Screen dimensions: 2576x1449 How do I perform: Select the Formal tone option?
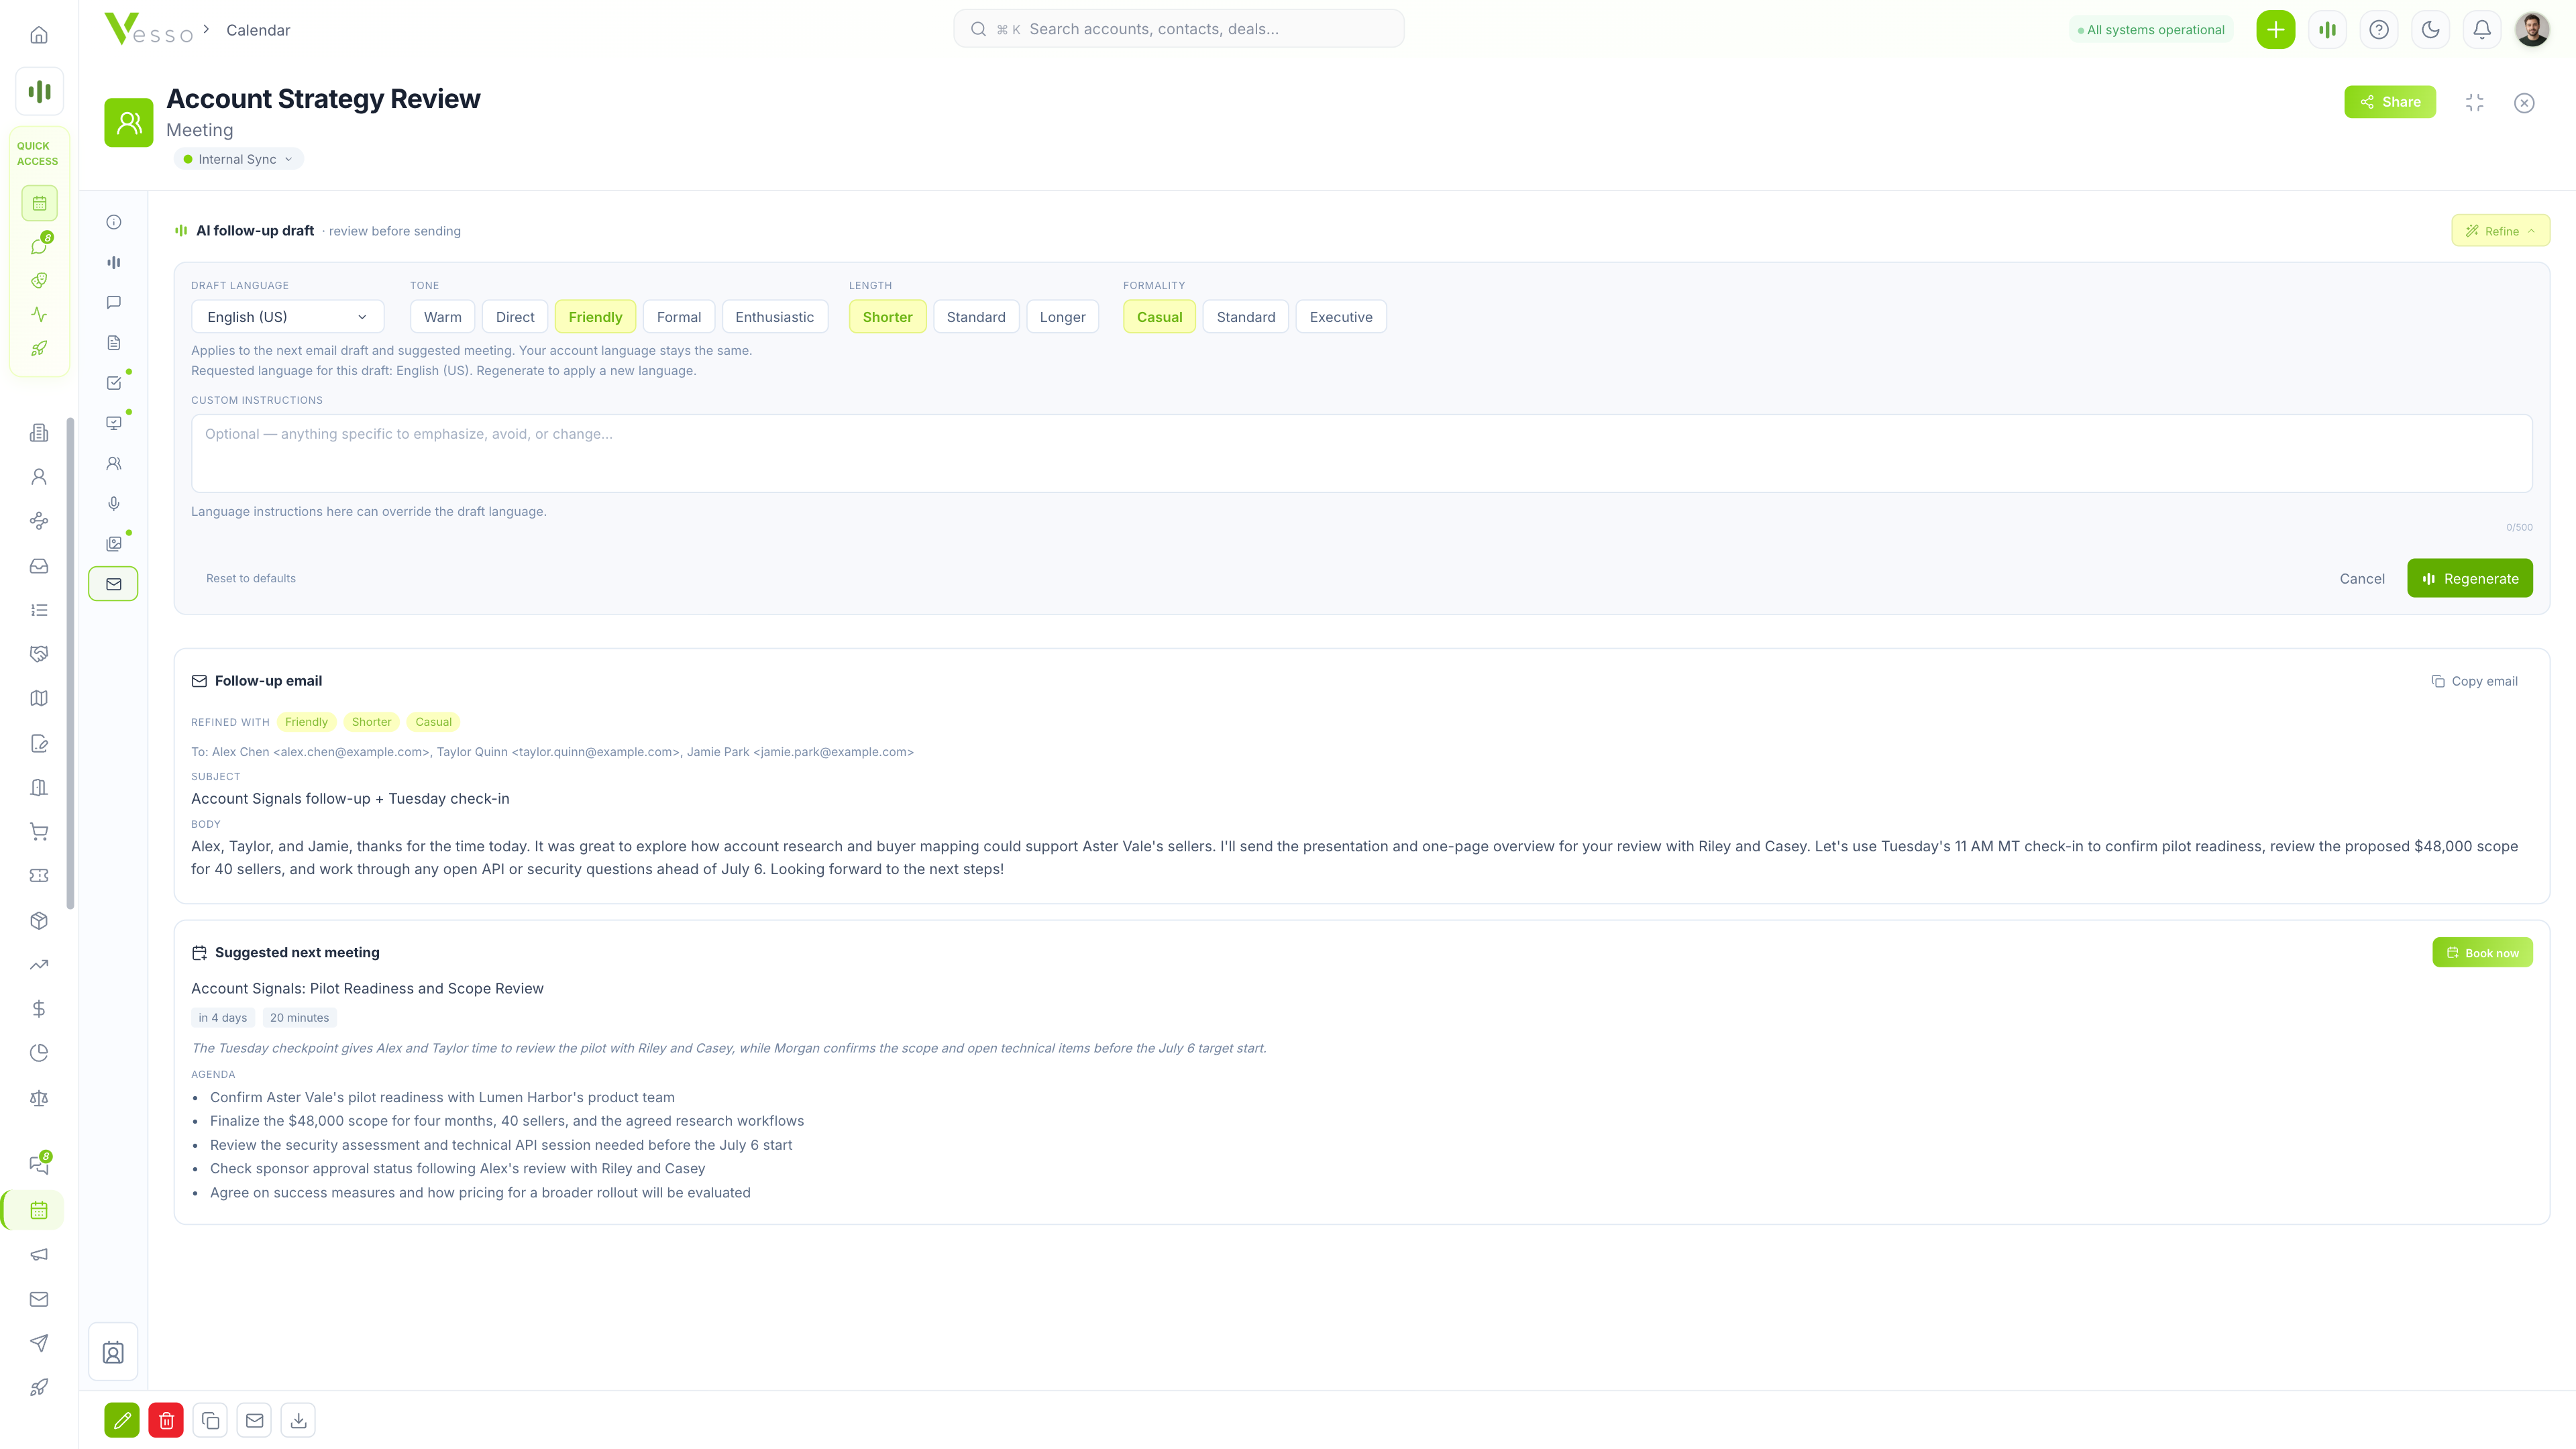(679, 317)
